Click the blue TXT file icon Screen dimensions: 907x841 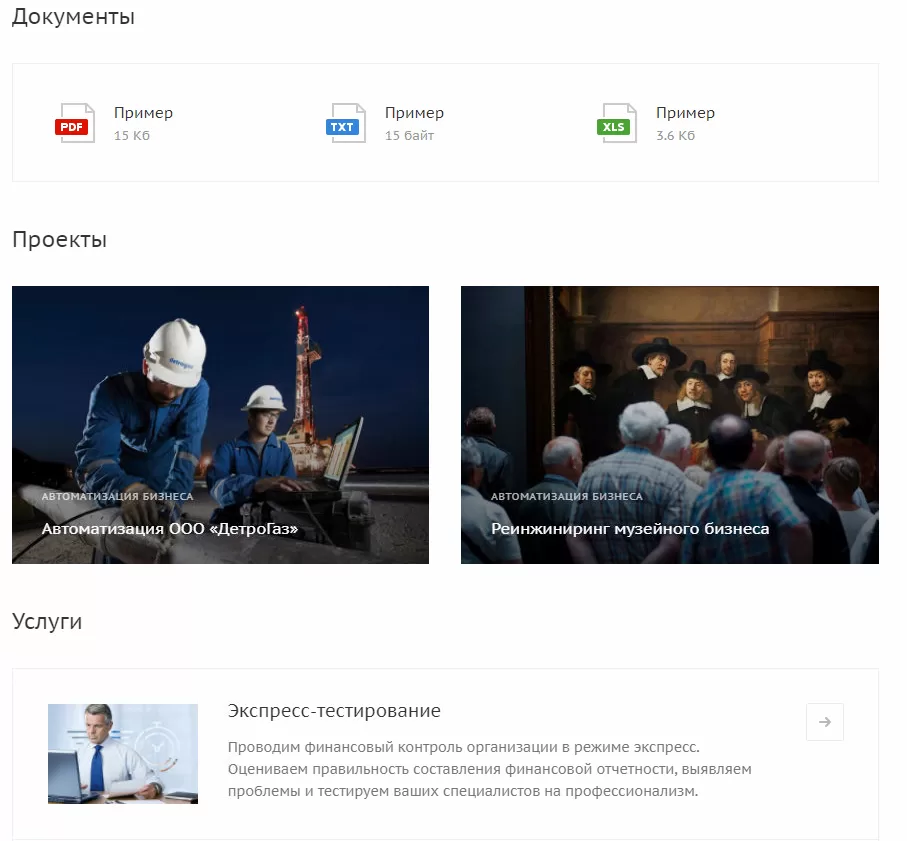point(346,123)
